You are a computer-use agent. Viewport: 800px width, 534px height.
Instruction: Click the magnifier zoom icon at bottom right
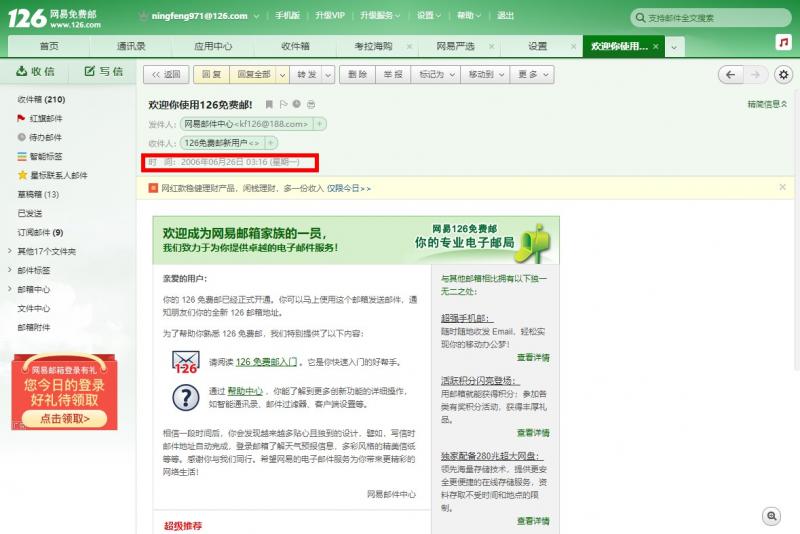click(771, 516)
